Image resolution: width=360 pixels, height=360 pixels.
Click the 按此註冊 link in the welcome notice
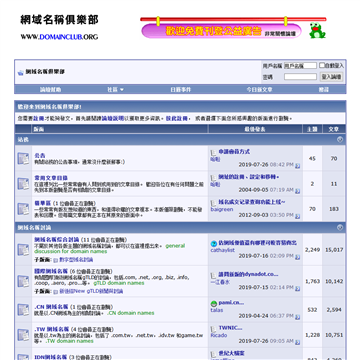(177, 118)
